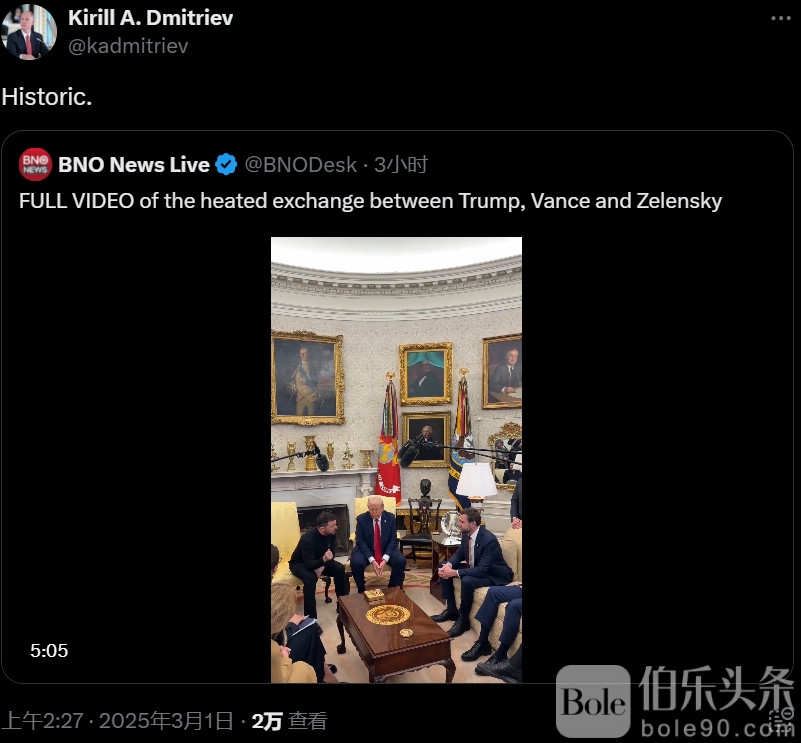Screen dimensions: 801x743
Task: Open the BNO News Live account name
Action: [x=134, y=165]
